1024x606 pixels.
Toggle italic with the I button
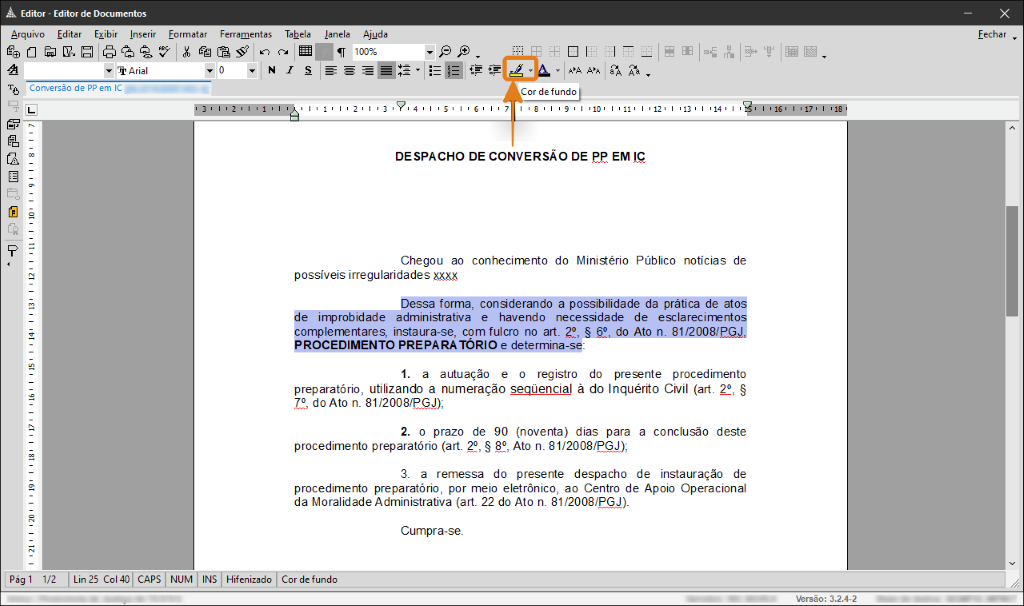290,71
